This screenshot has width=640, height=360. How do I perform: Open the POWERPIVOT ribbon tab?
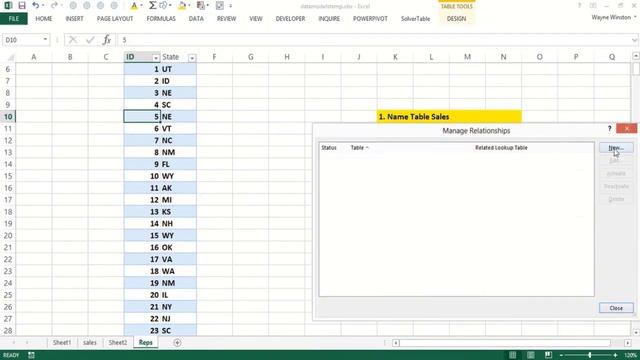click(370, 19)
